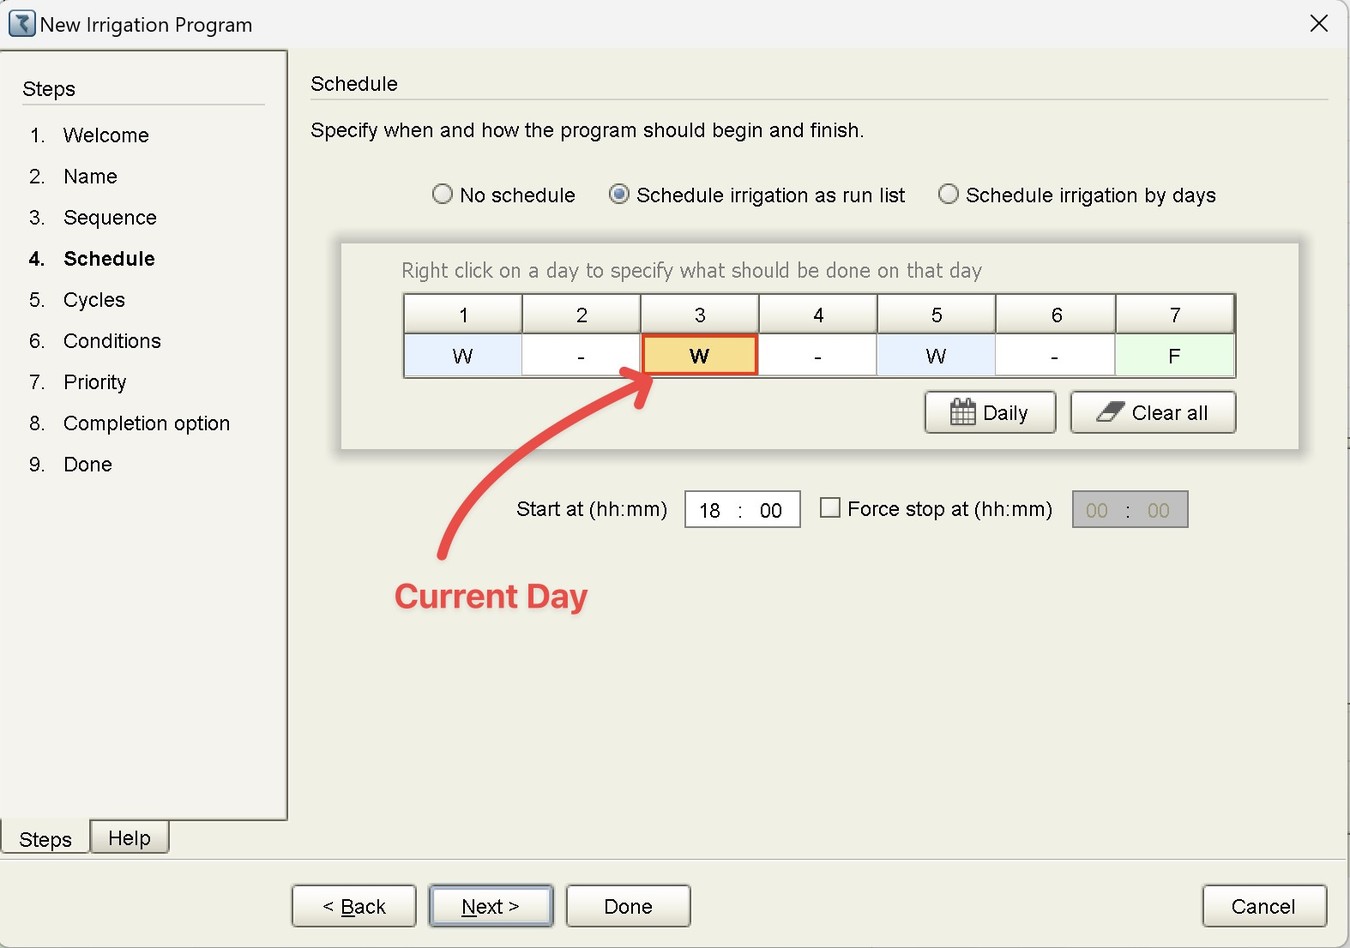The image size is (1350, 948).
Task: Click the irrigation app icon in title bar
Action: pos(21,23)
